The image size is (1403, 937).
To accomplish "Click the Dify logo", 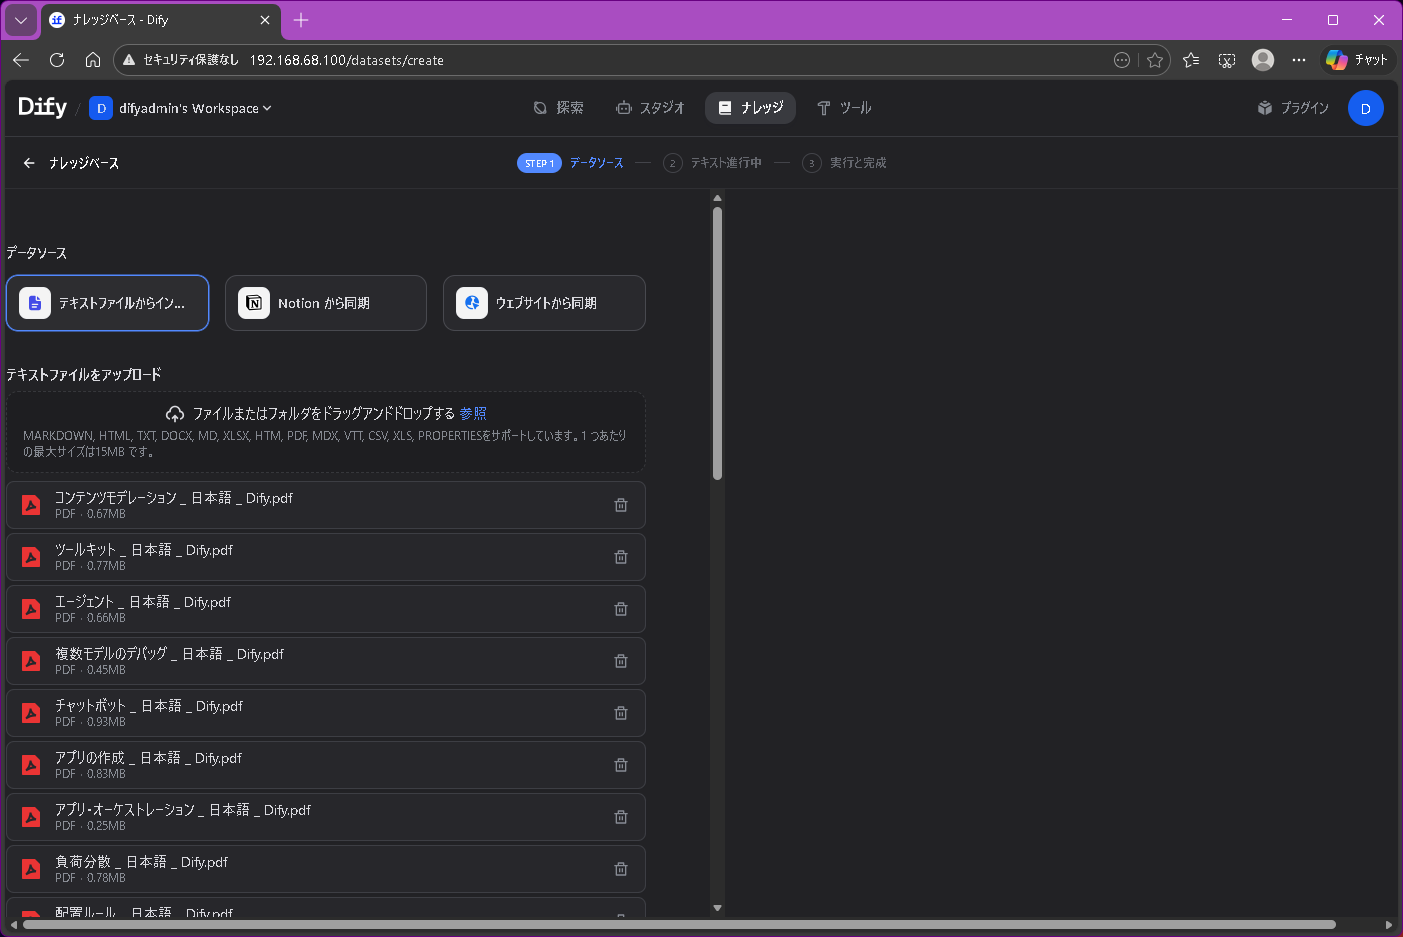I will pyautogui.click(x=42, y=107).
